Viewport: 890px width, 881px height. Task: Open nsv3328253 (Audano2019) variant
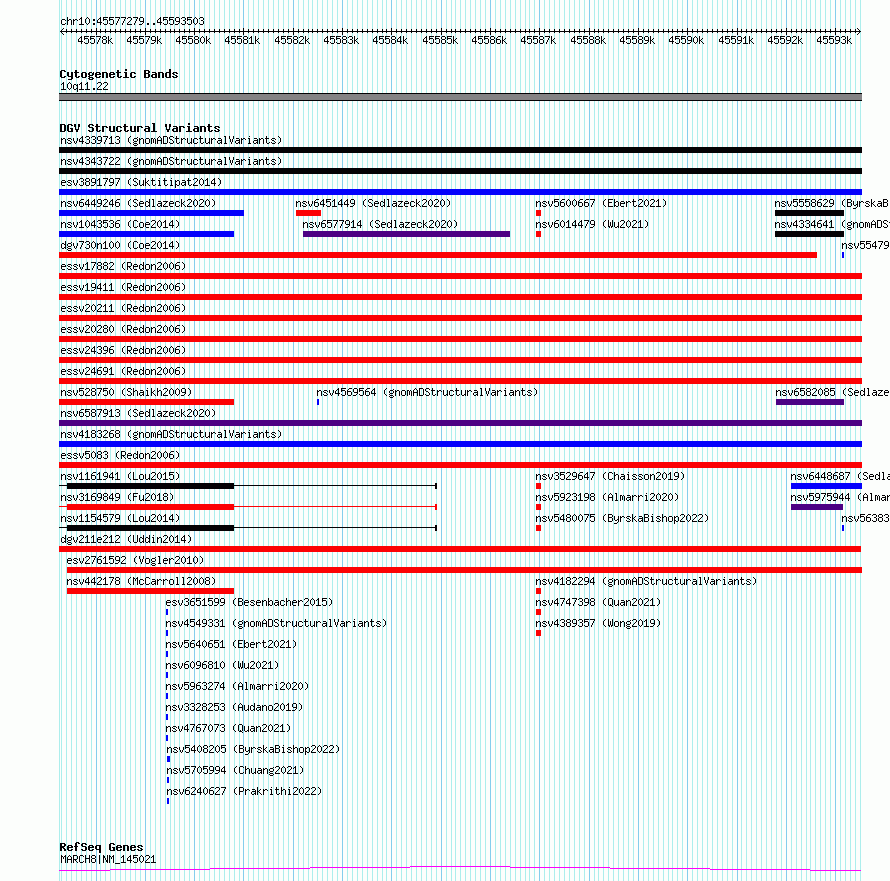(234, 707)
